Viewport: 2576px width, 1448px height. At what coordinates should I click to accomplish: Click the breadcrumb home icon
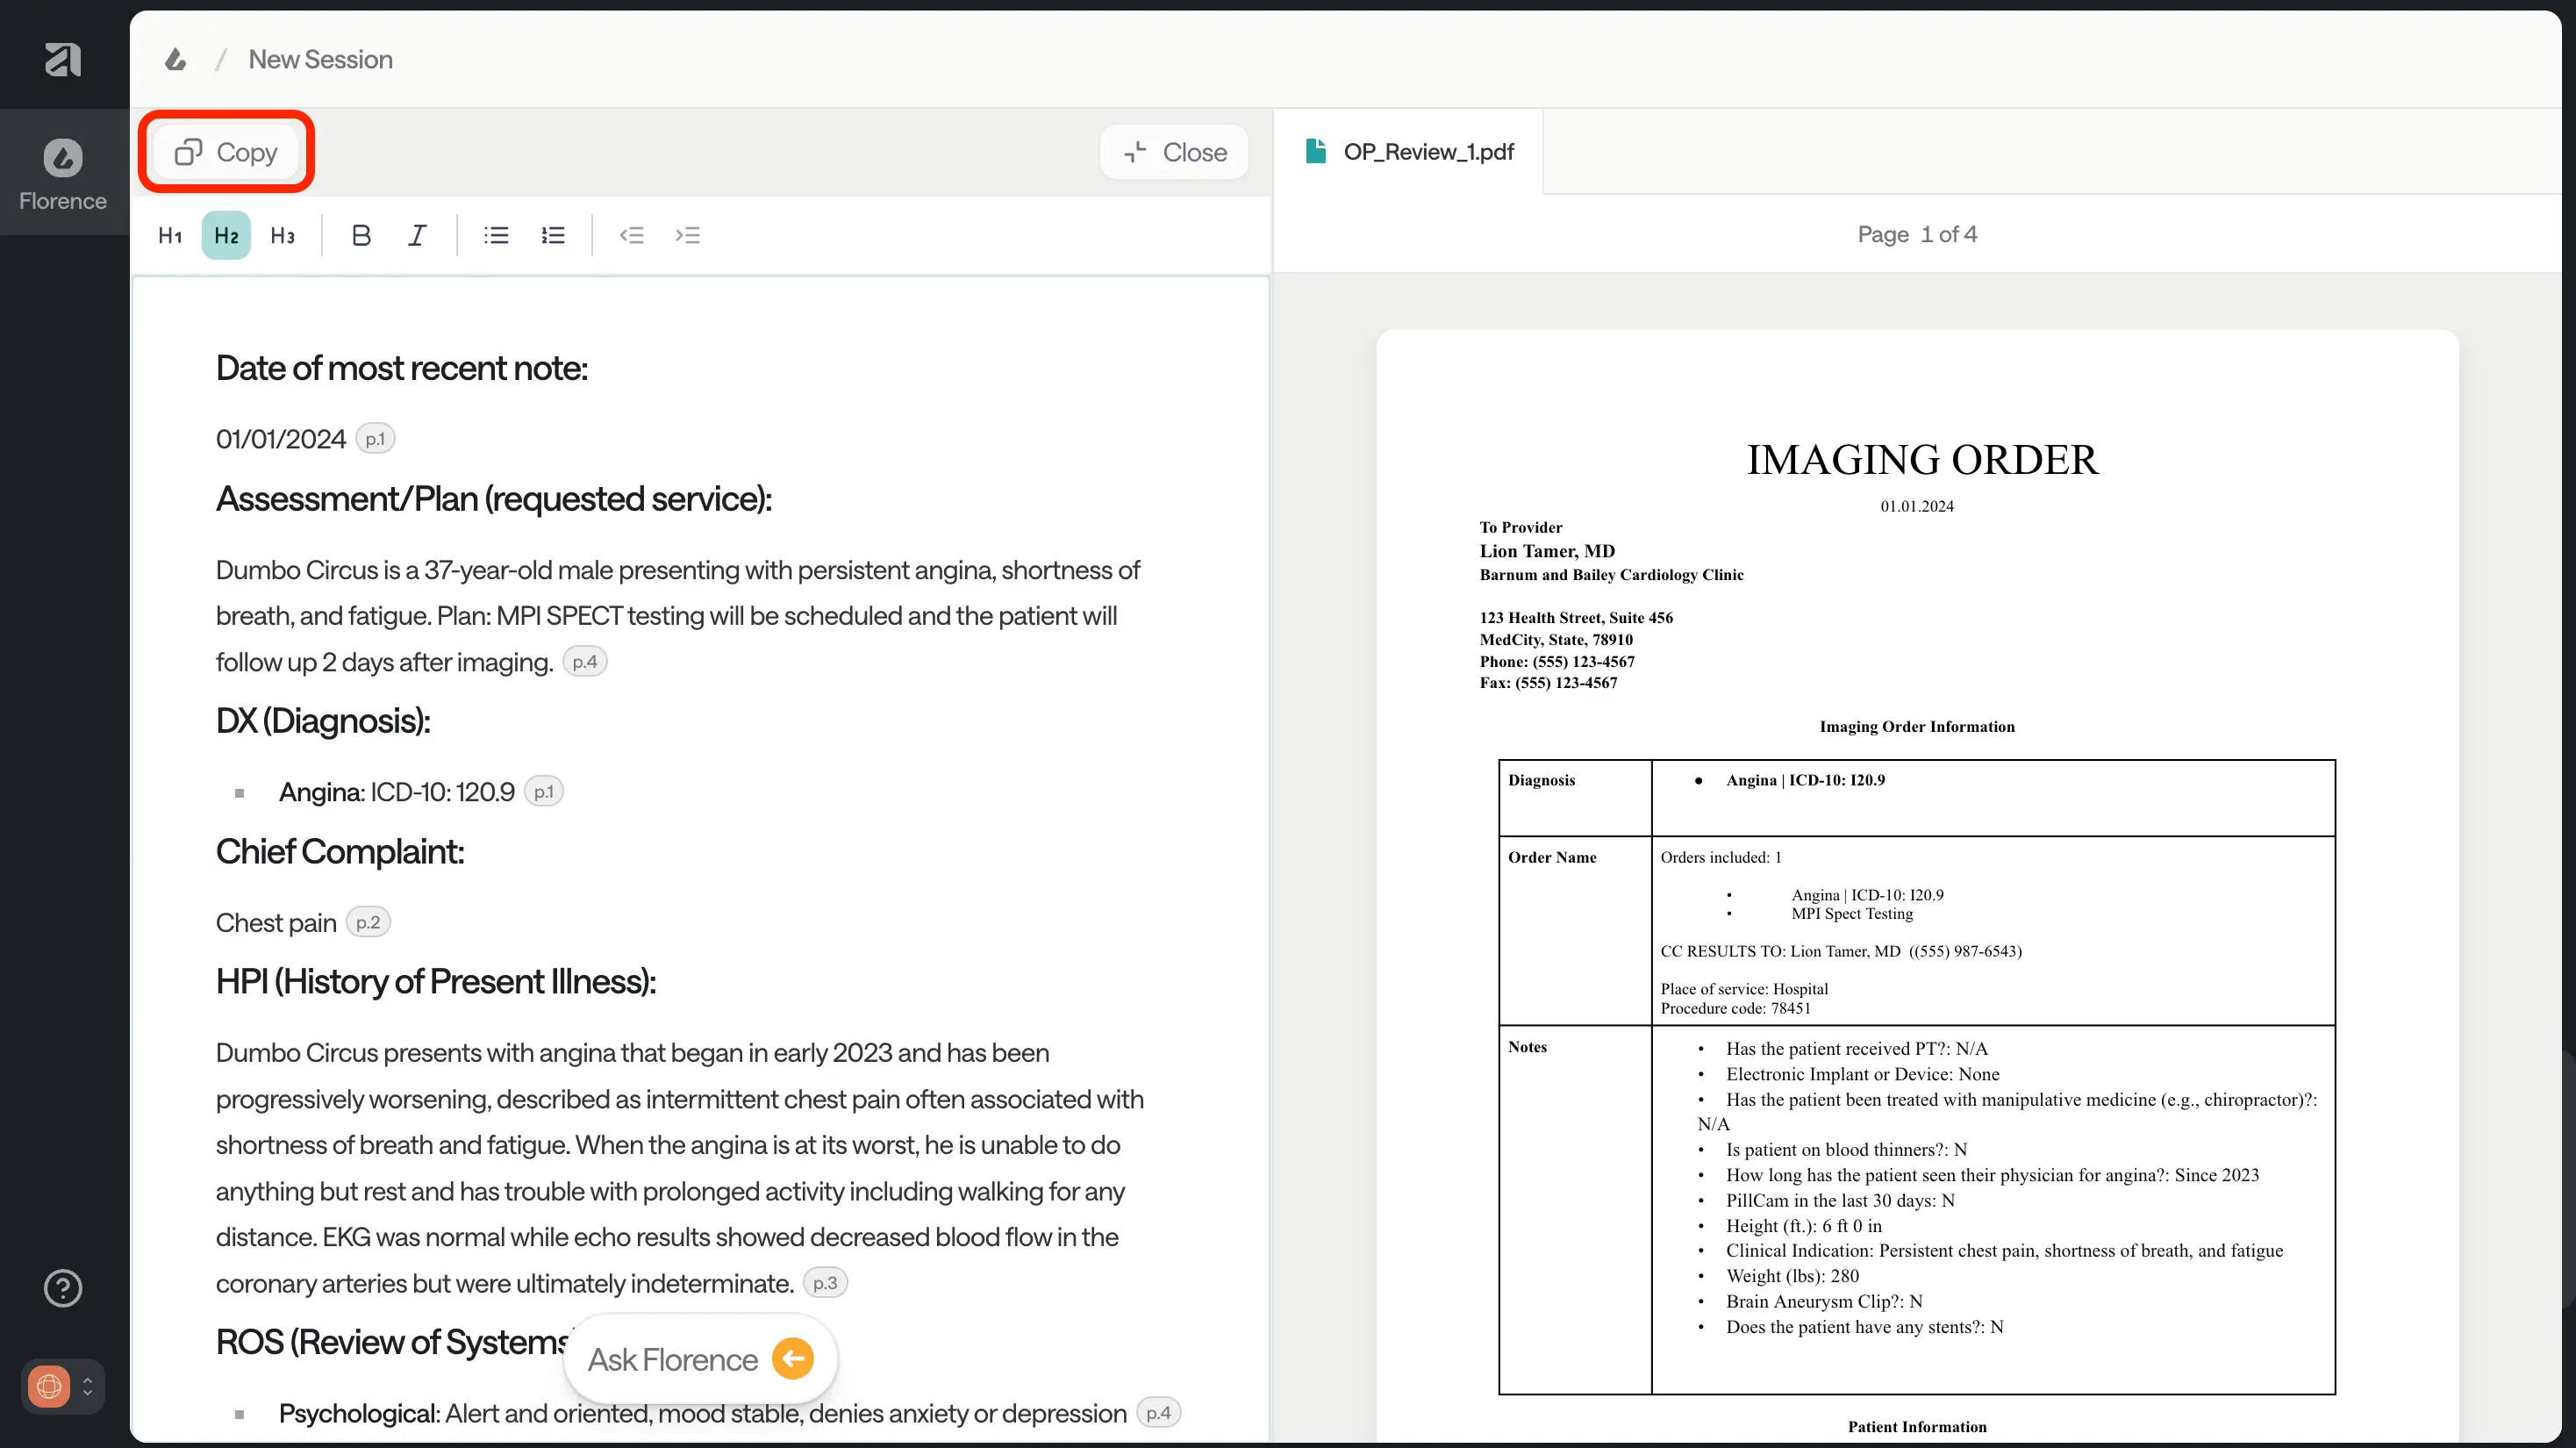[x=176, y=59]
